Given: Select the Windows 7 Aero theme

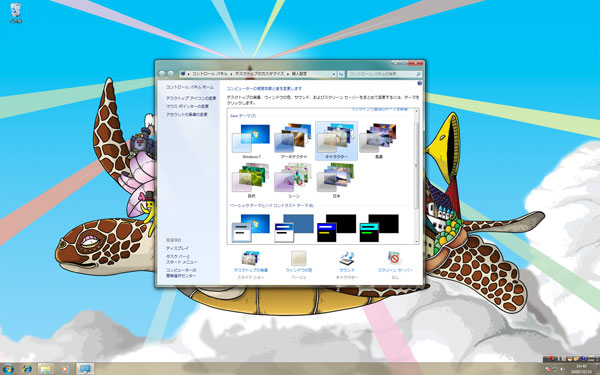Looking at the screenshot, I should coord(251,141).
